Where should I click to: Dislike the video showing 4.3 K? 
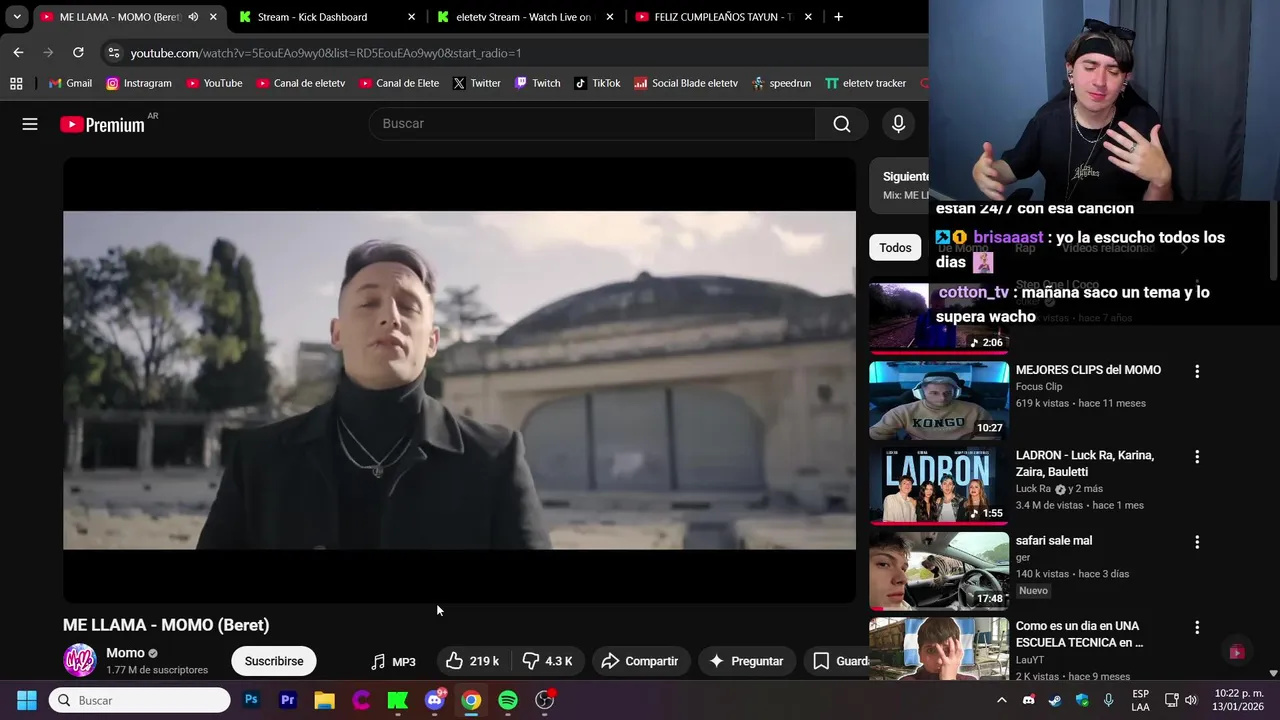548,661
